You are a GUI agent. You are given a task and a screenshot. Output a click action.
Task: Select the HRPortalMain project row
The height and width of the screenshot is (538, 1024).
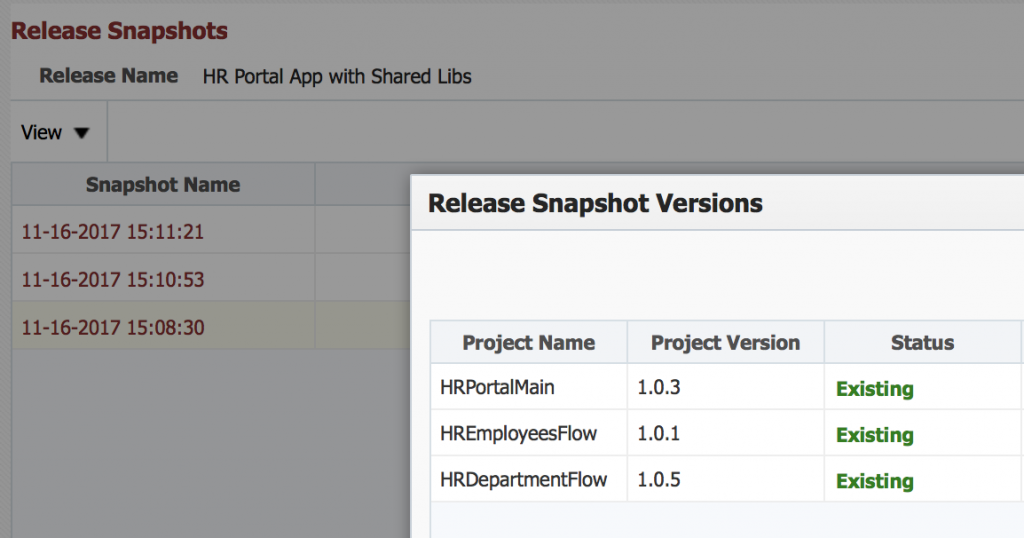727,387
